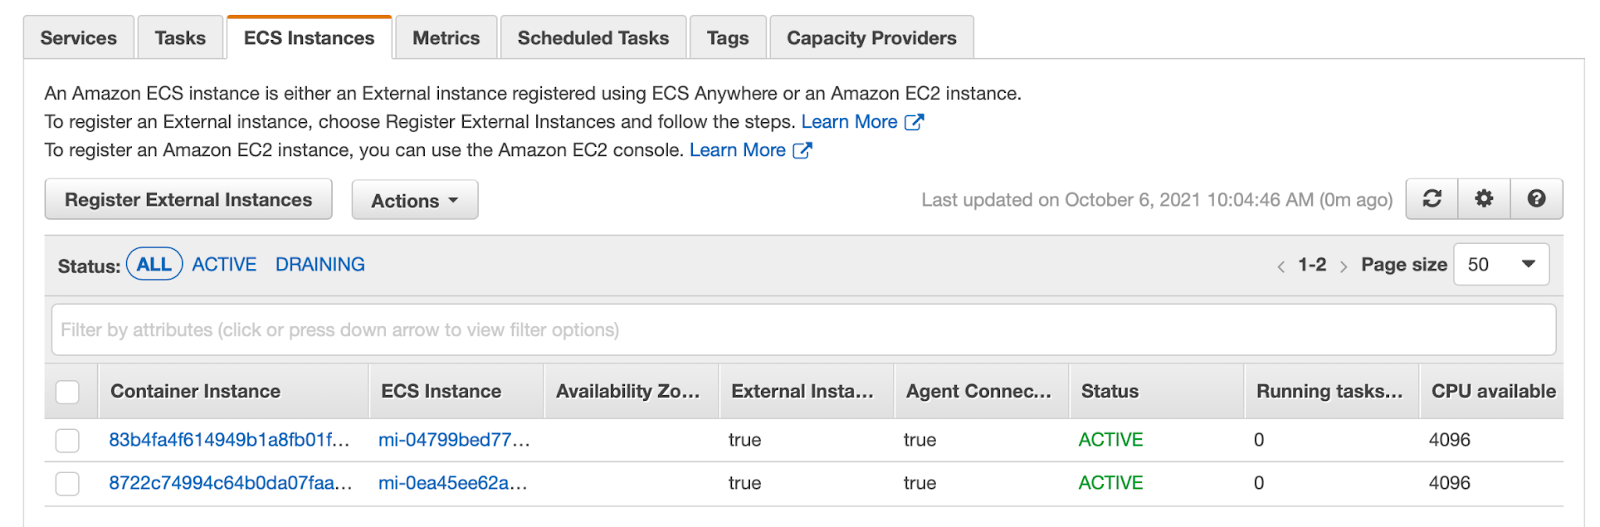Viewport: 1600px width, 527px height.
Task: Open the Actions dropdown menu
Action: pyautogui.click(x=414, y=200)
